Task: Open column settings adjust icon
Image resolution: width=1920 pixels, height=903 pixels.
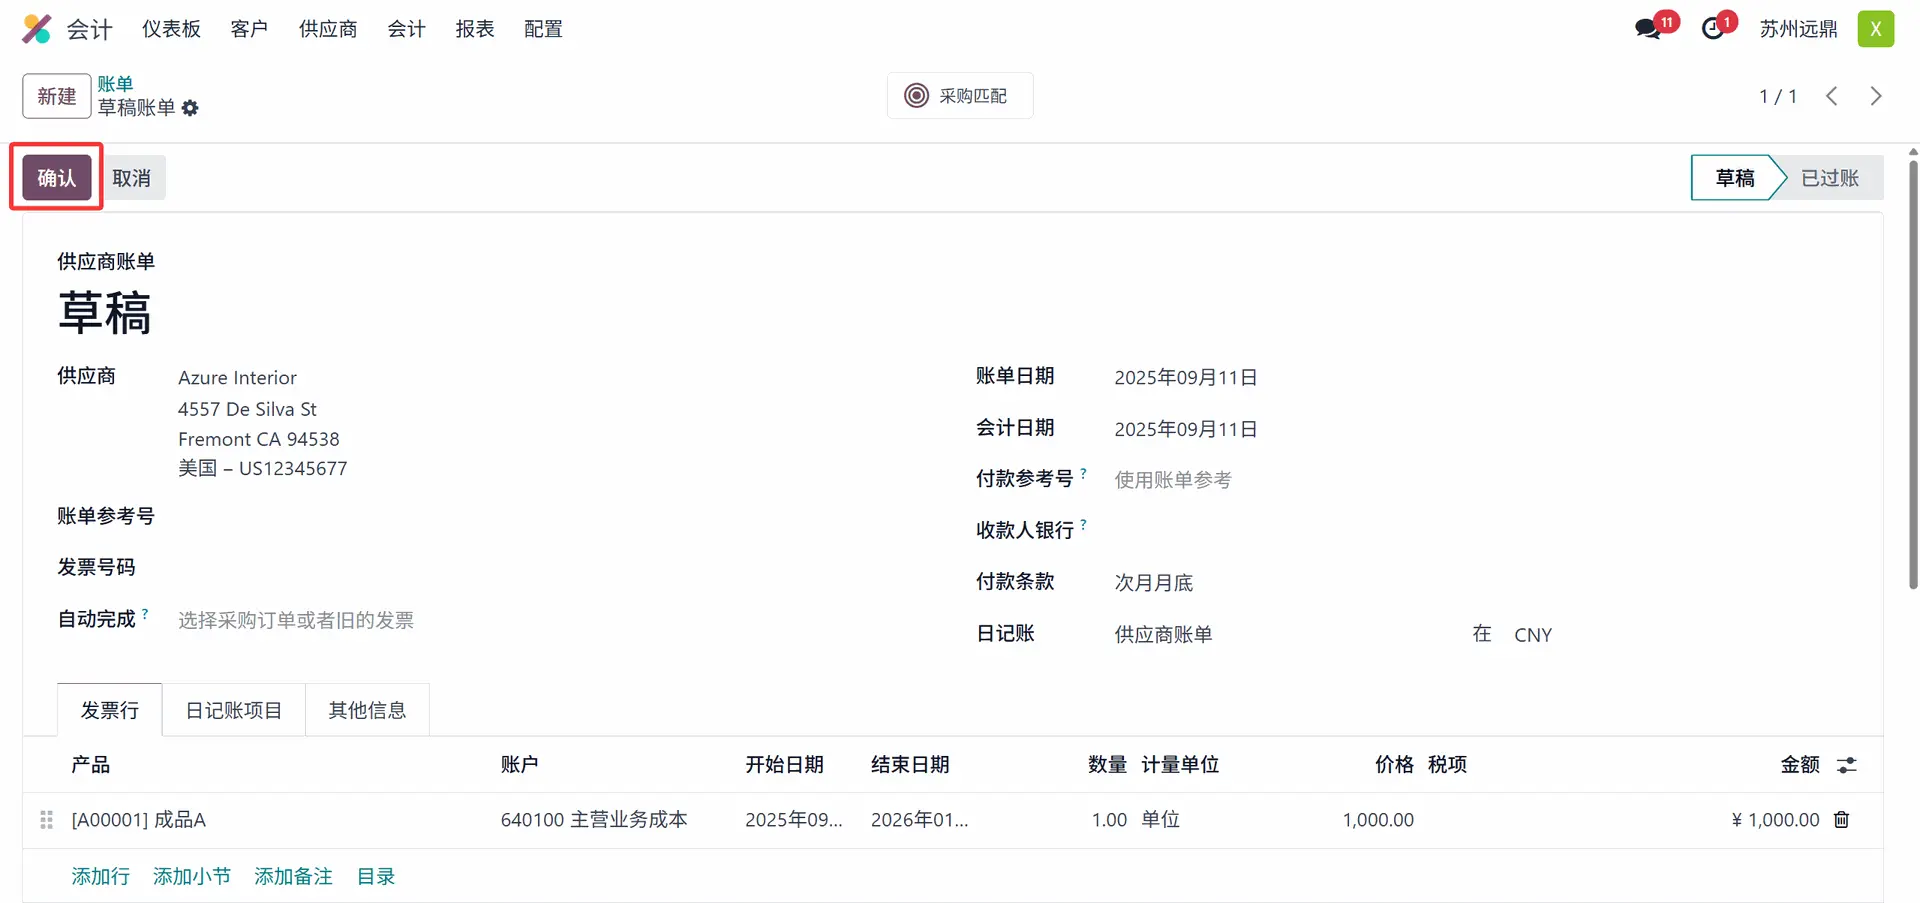Action: [1846, 765]
